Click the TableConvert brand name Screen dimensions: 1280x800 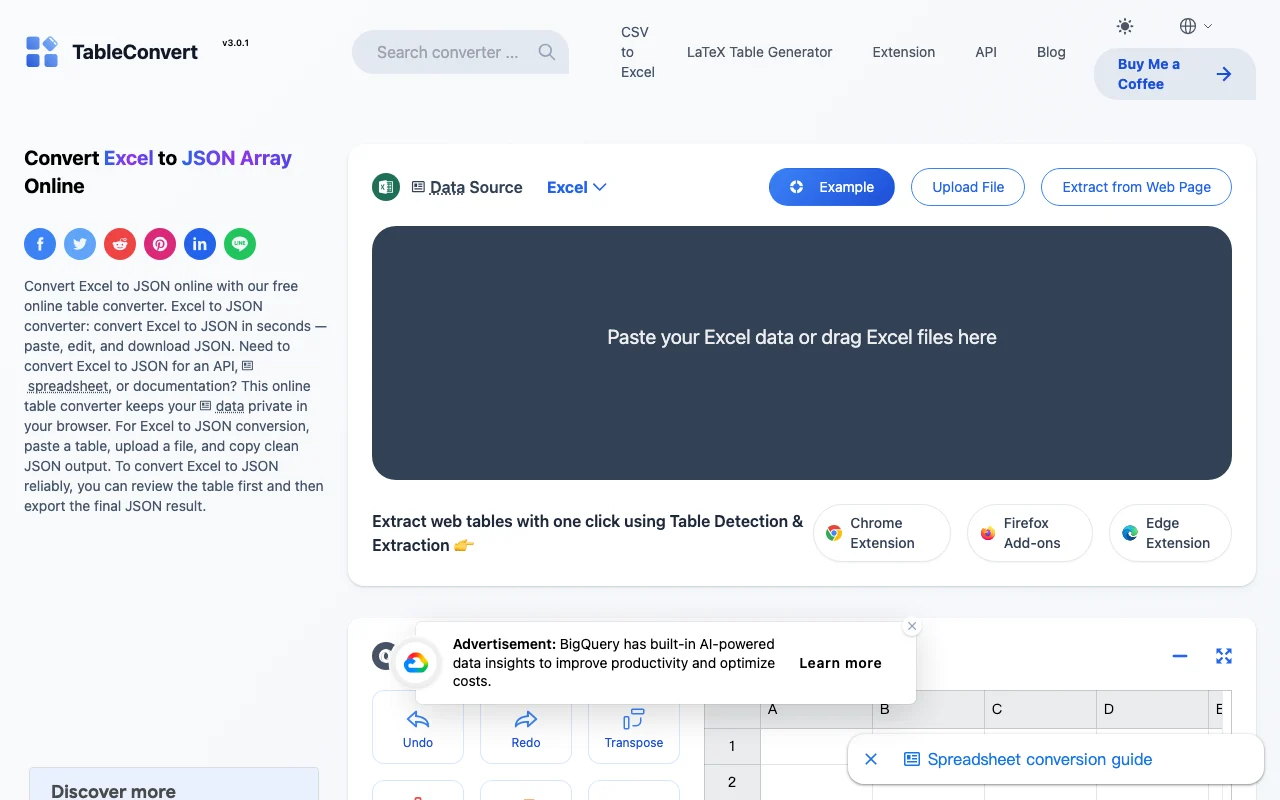click(135, 52)
